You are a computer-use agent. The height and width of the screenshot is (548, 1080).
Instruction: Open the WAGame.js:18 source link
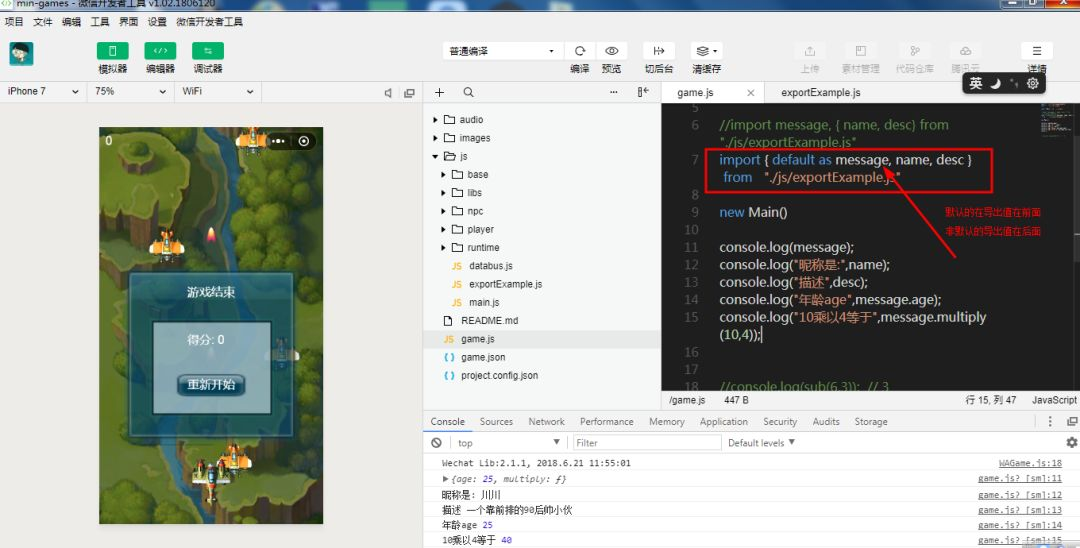click(x=1030, y=463)
